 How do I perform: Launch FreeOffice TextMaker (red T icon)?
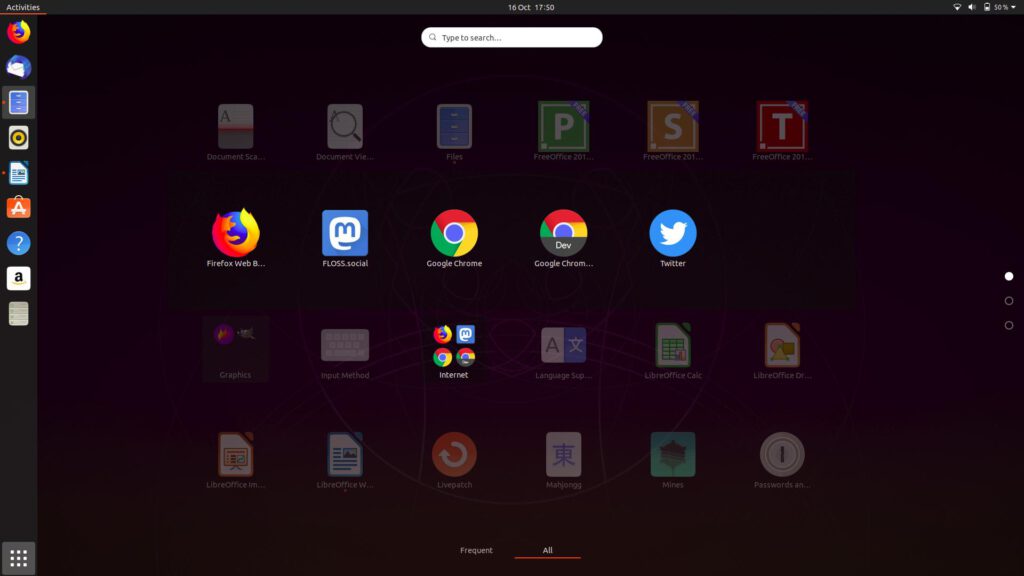coord(782,126)
